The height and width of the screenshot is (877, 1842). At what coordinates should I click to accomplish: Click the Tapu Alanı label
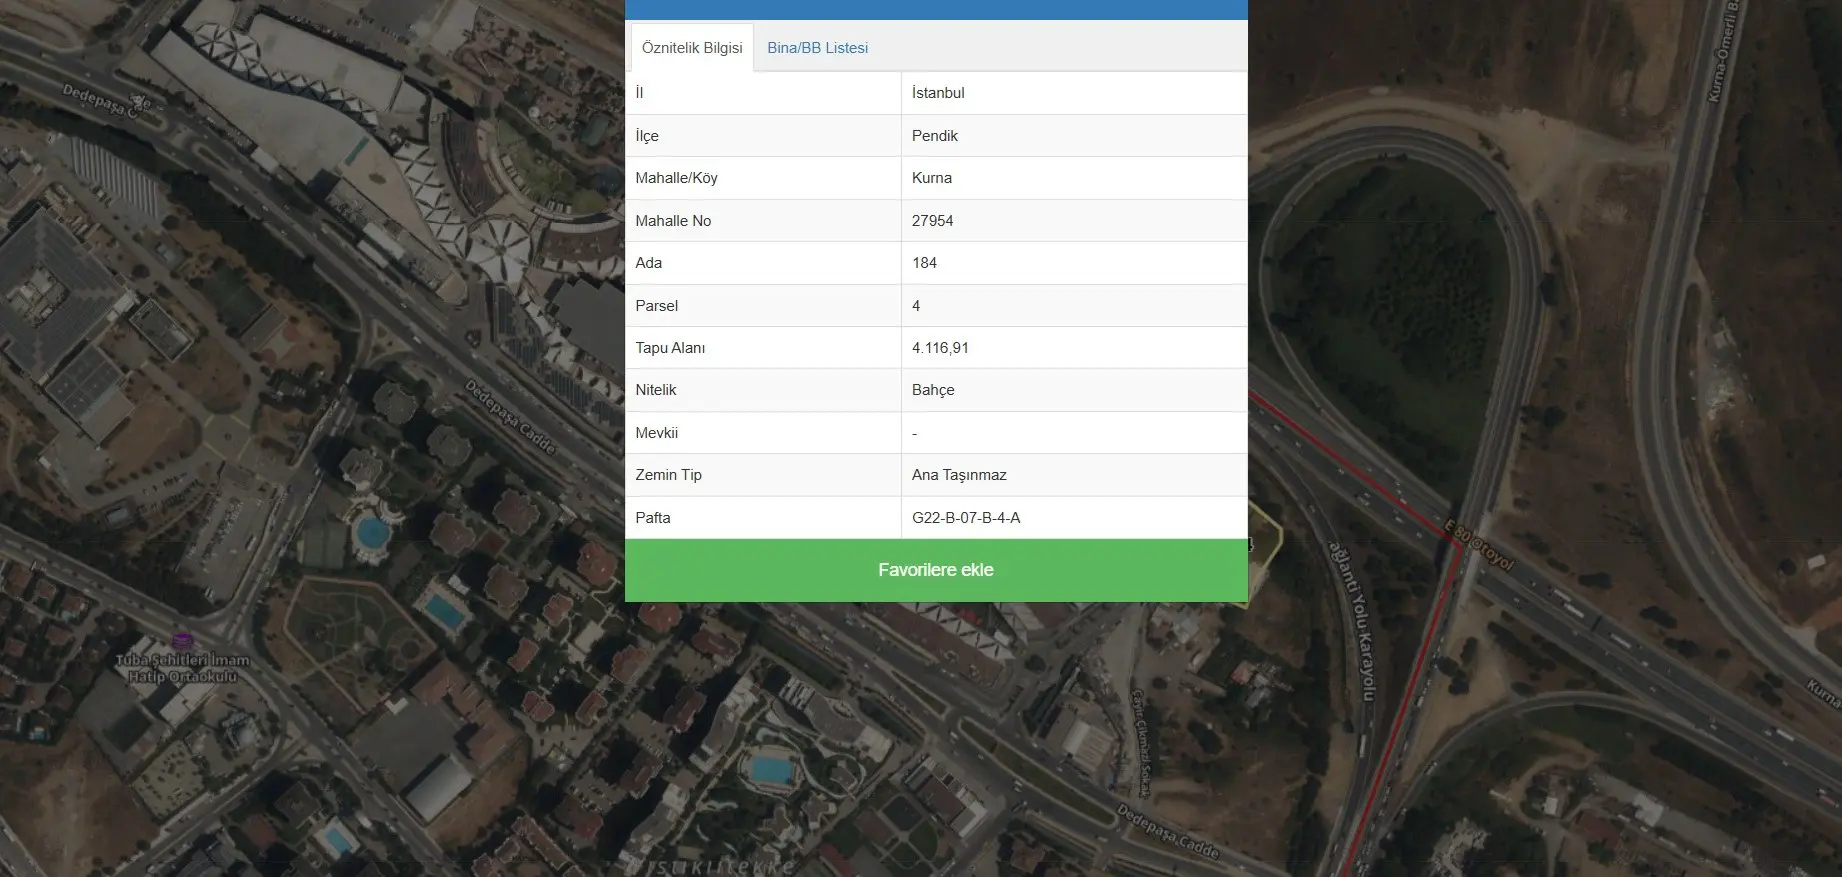point(670,348)
